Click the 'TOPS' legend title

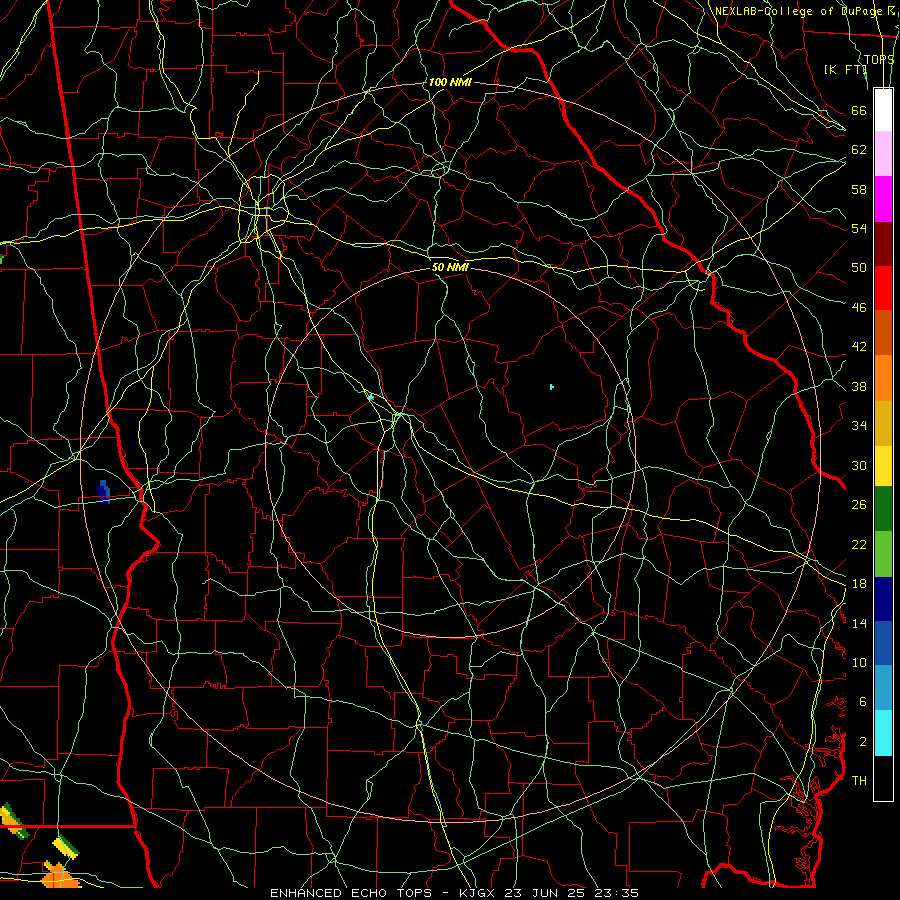[x=879, y=60]
